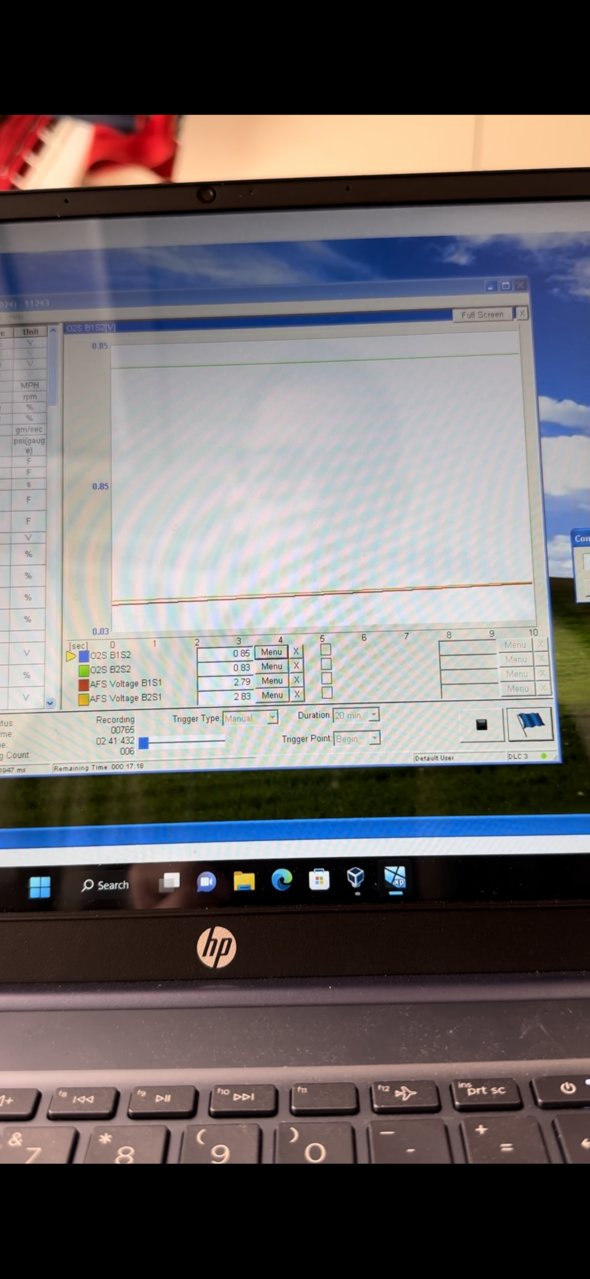Open File Explorer folder on taskbar
590x1279 pixels.
tap(244, 880)
